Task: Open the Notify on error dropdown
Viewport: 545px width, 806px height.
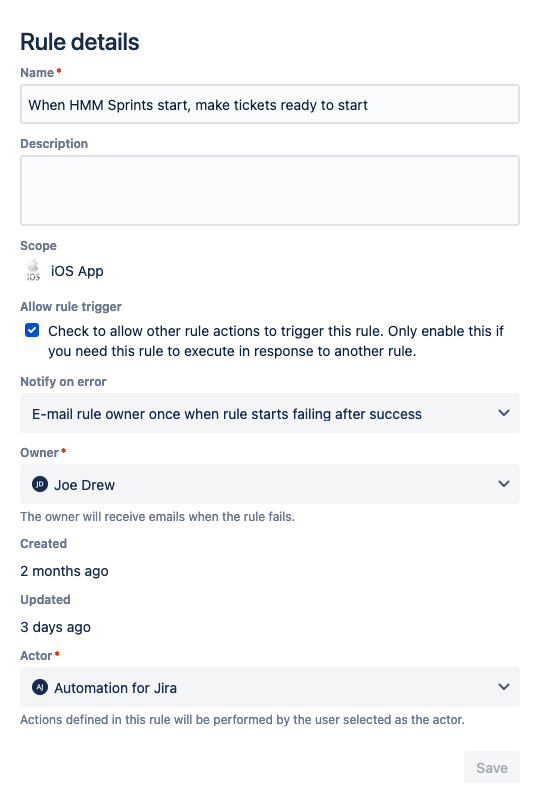Action: [x=270, y=413]
